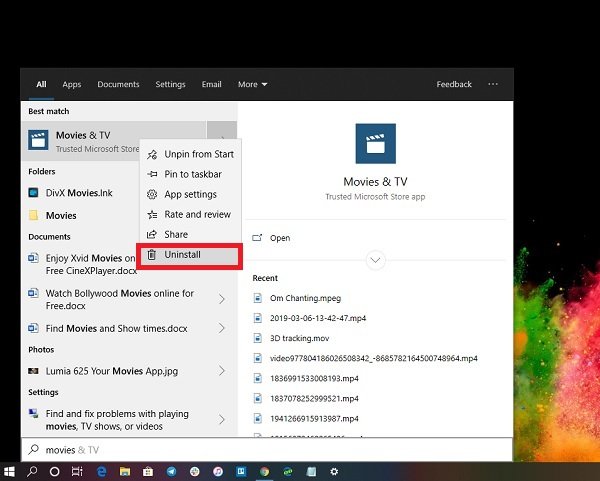The height and width of the screenshot is (481, 600).
Task: Click the DivX Movies.lnk icon
Action: 33,192
